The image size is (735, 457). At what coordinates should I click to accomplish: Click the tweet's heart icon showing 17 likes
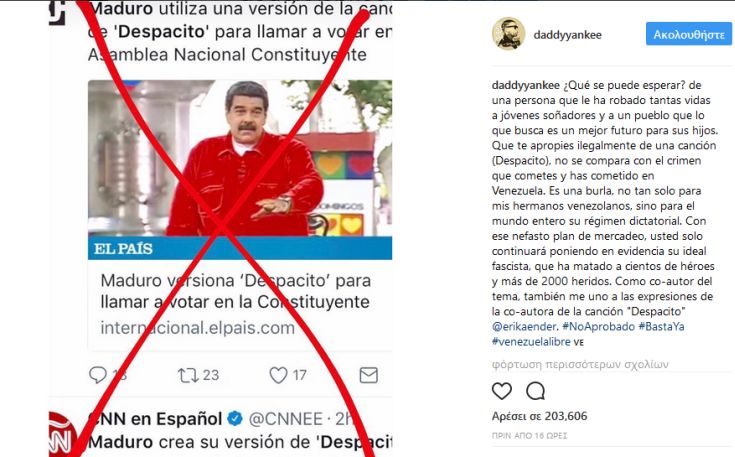[x=278, y=375]
